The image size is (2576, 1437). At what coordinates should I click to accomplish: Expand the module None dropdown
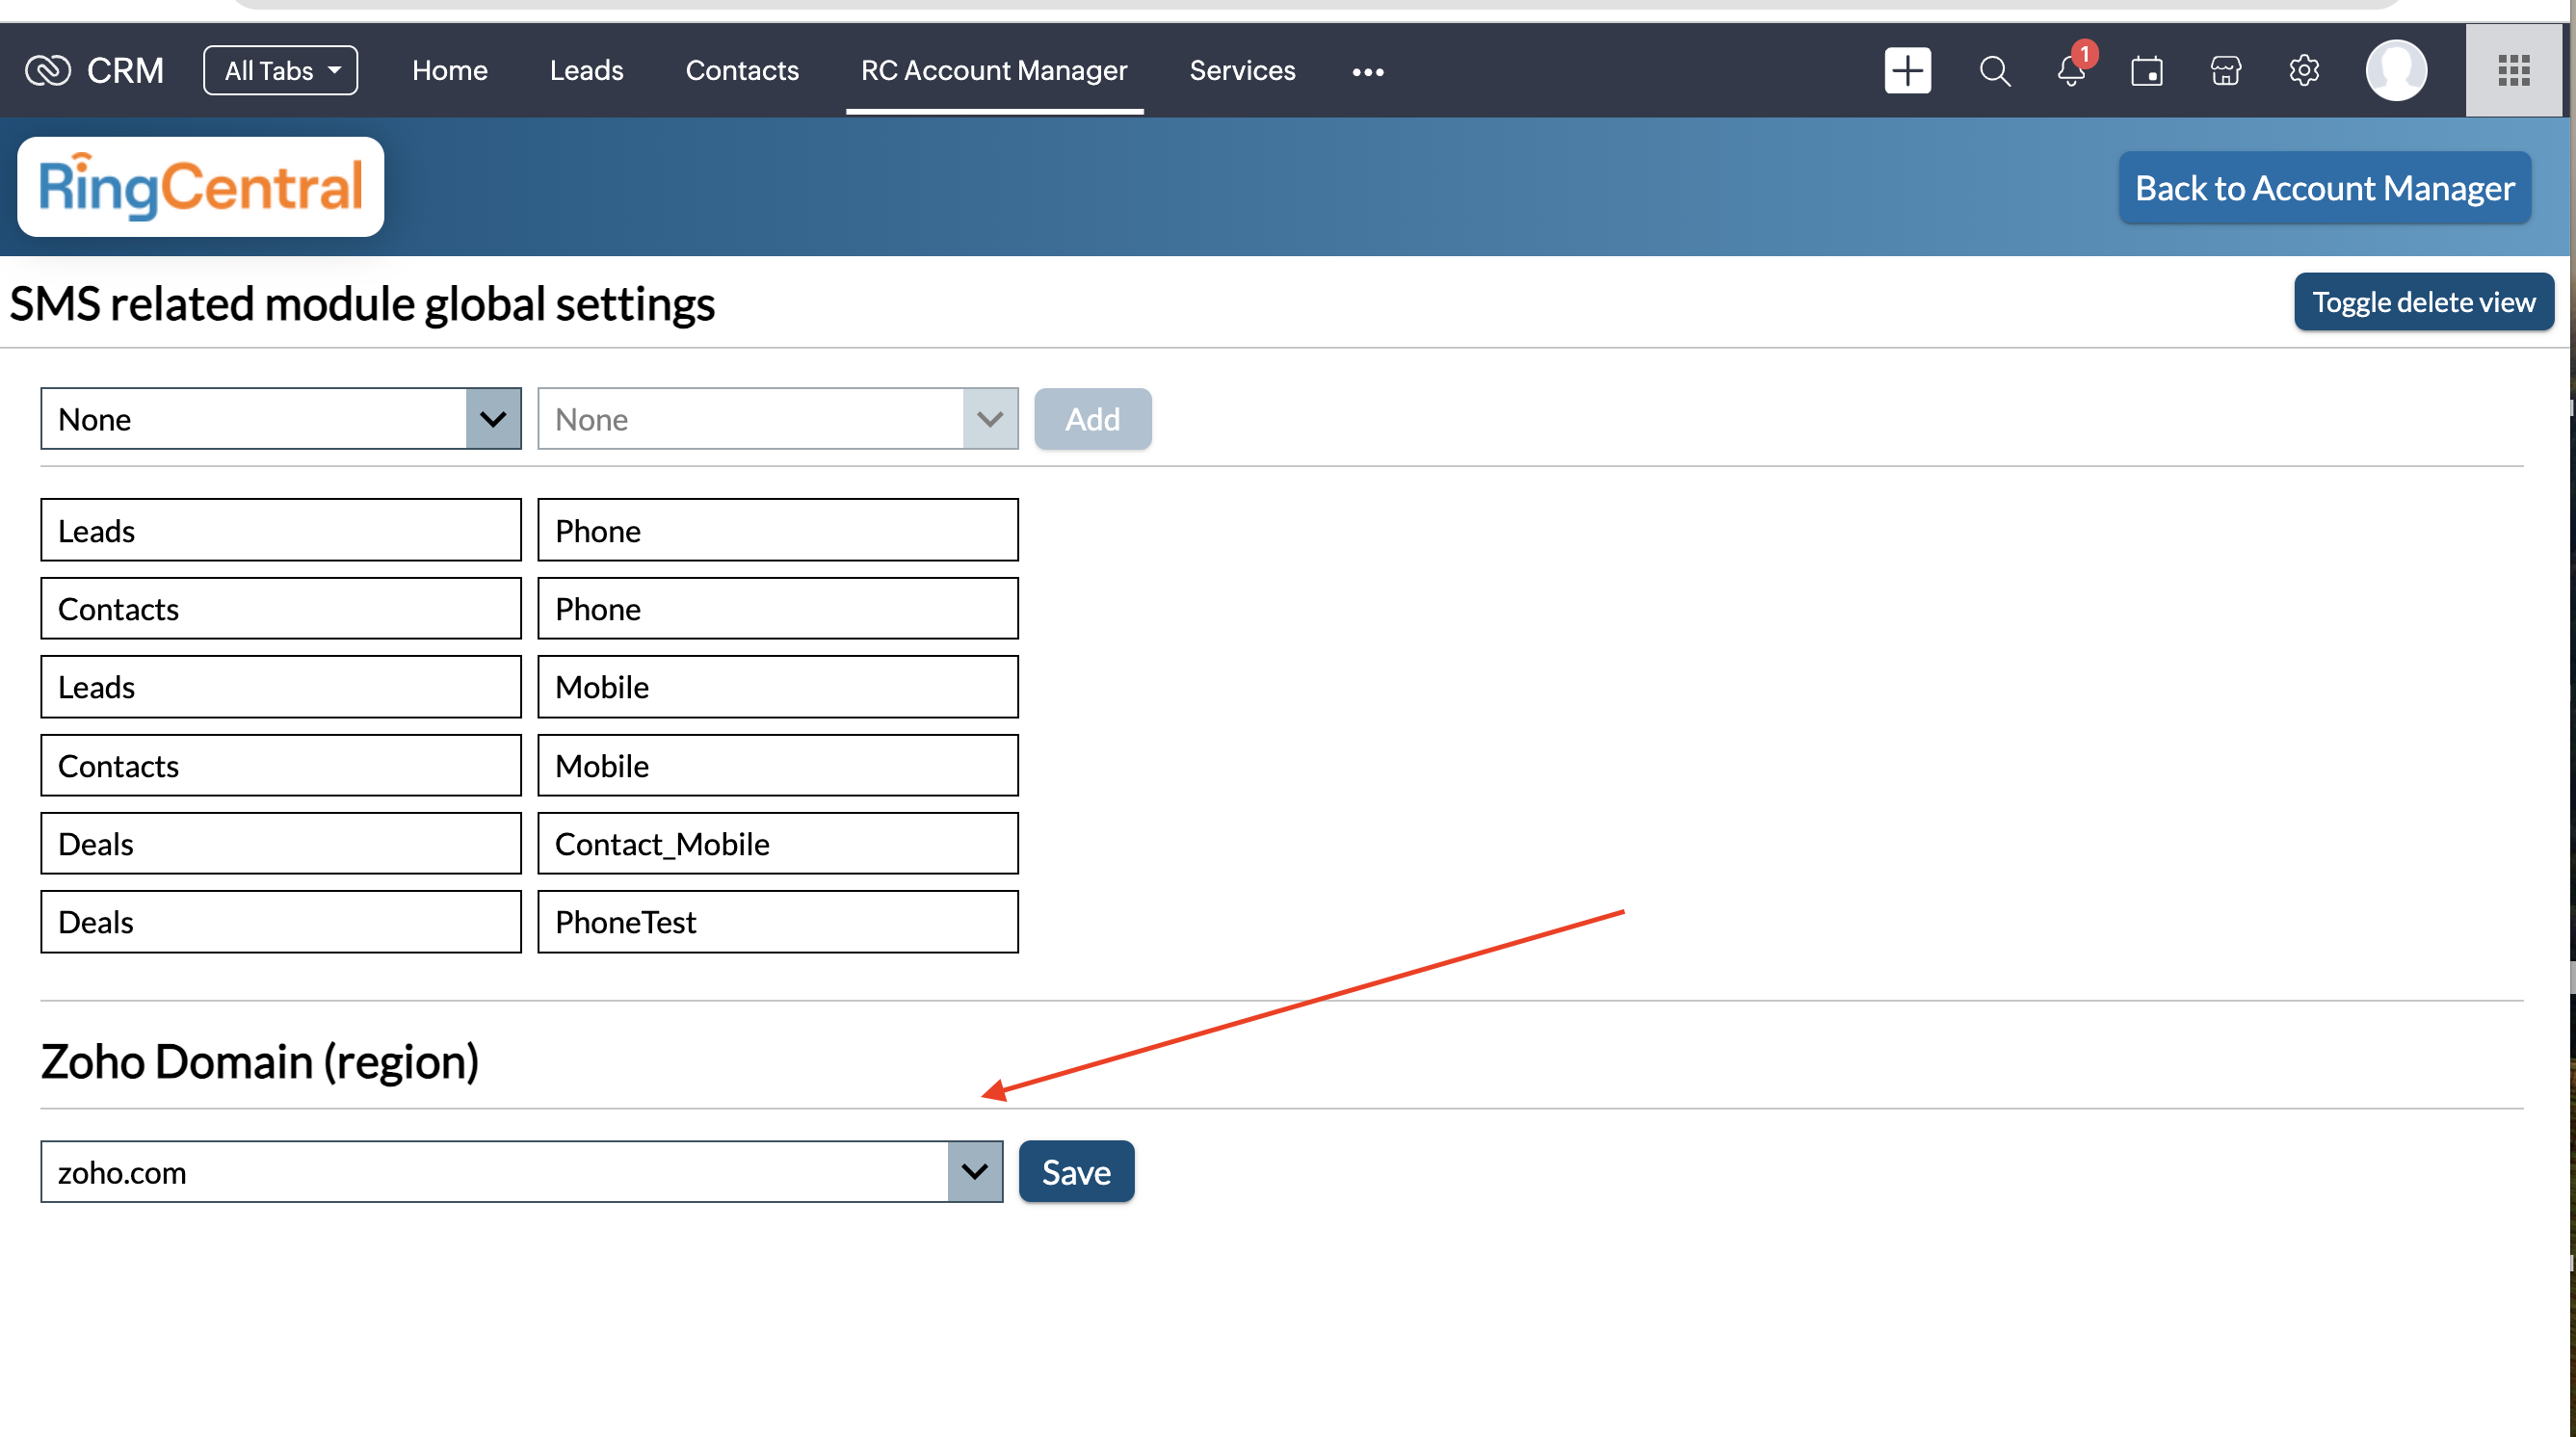[x=281, y=419]
